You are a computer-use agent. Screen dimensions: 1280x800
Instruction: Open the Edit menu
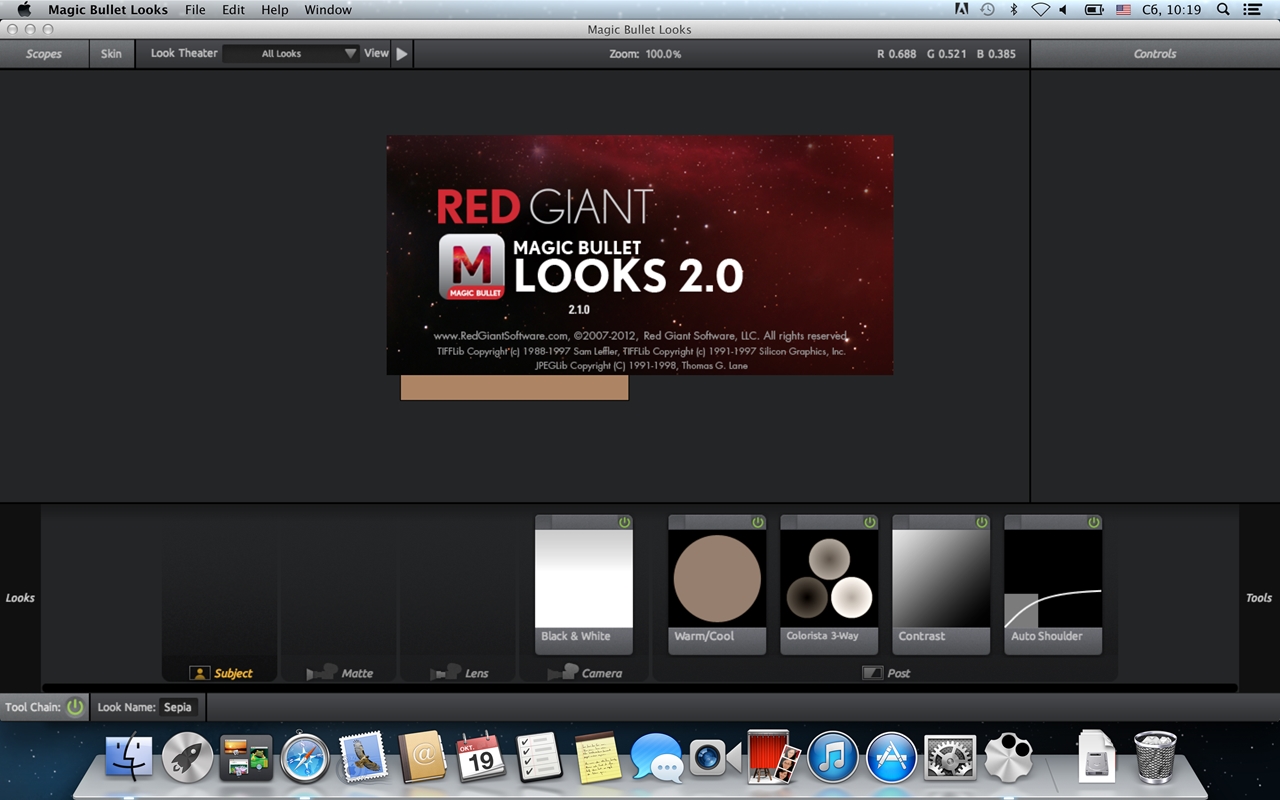[233, 10]
